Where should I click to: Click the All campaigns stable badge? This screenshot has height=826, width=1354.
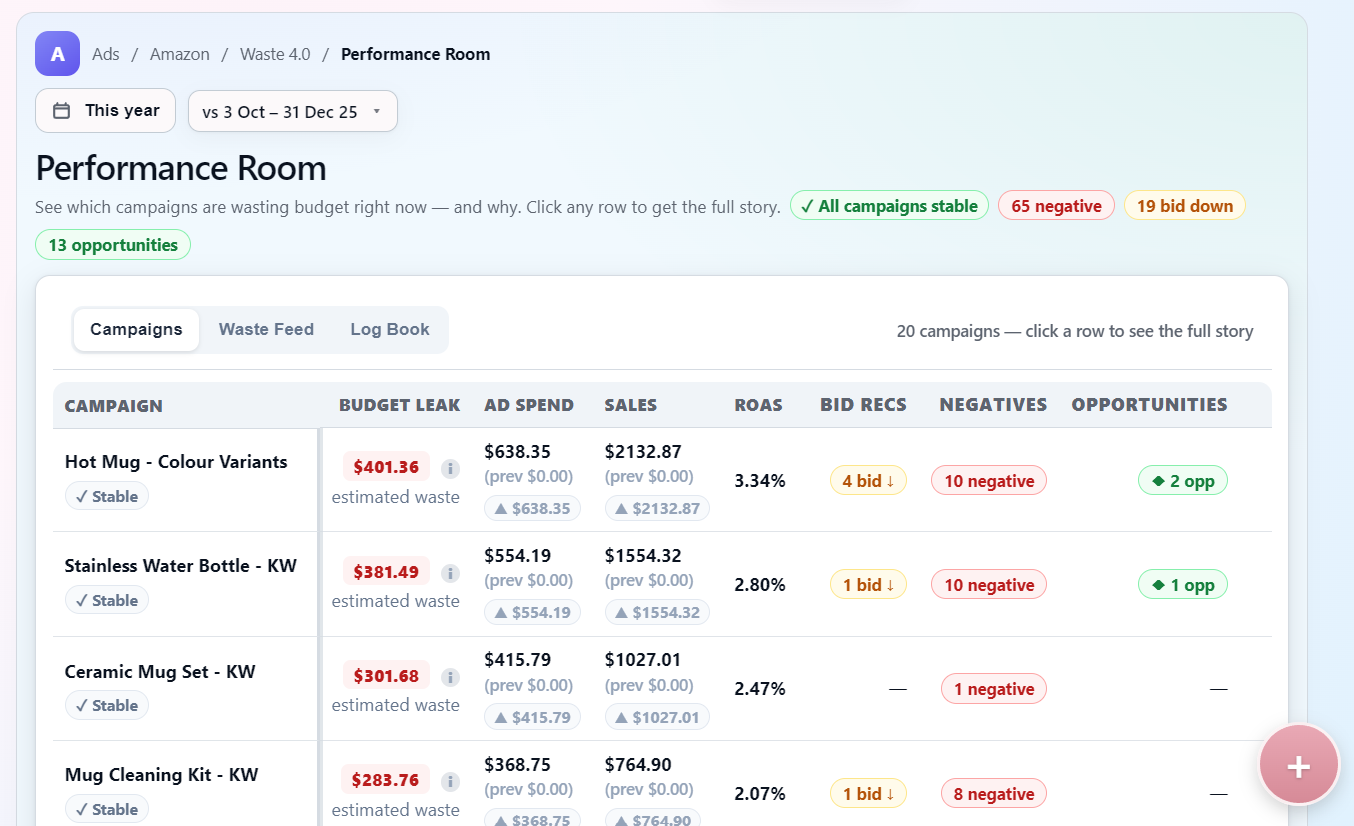(x=889, y=206)
